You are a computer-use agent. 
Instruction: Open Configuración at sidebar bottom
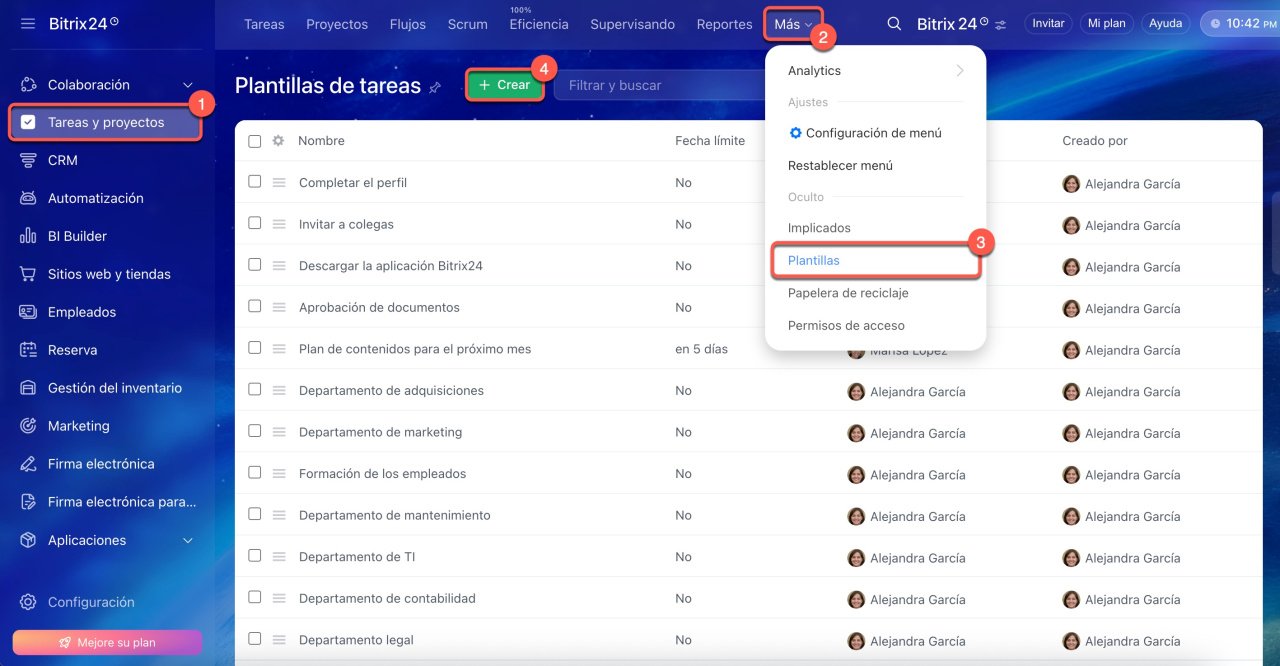point(90,602)
